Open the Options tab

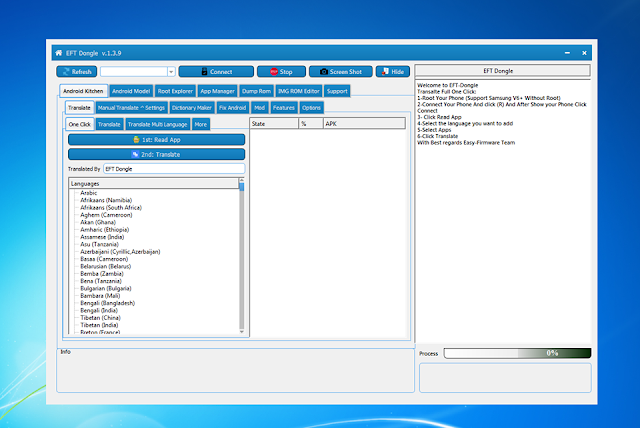pos(311,108)
